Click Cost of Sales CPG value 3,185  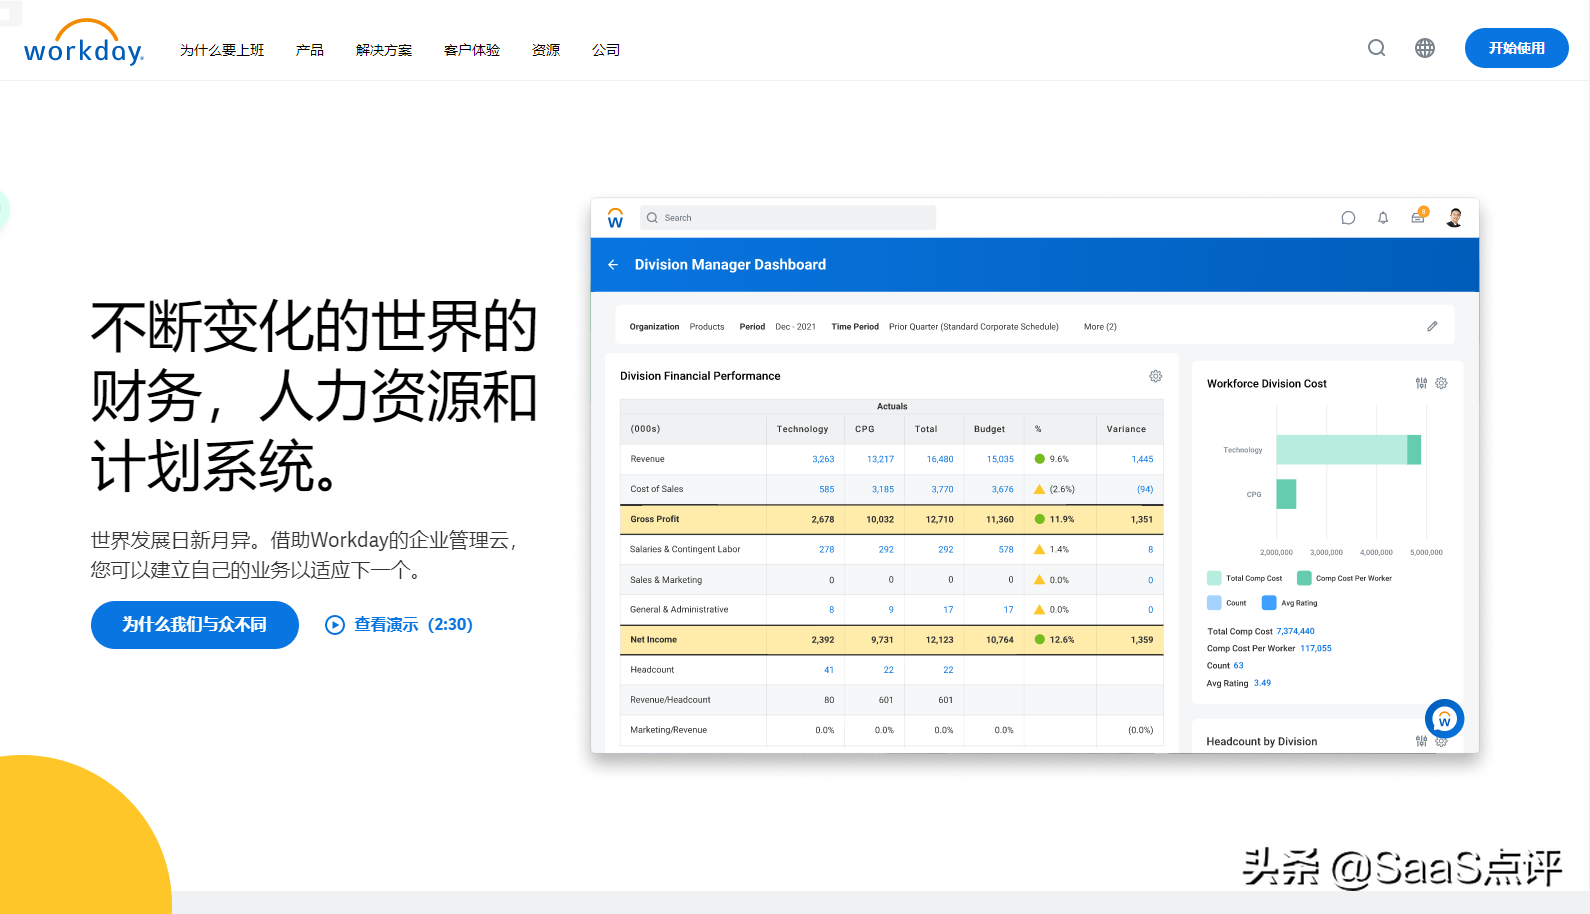click(883, 489)
